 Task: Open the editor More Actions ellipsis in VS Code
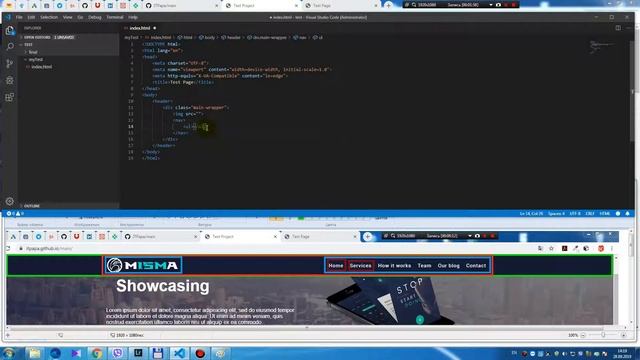pos(629,28)
